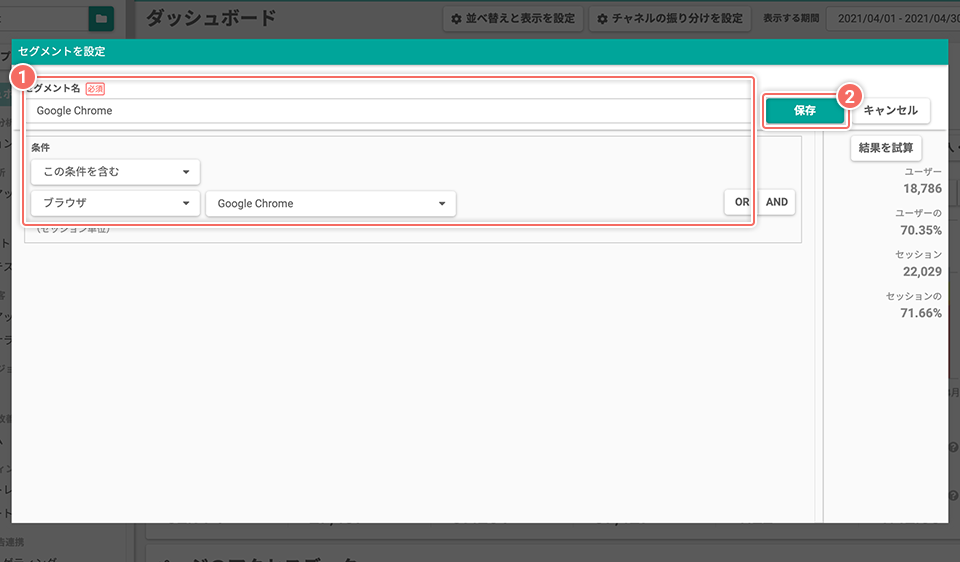Click the segment name input field
960x562 pixels.
[x=388, y=111]
